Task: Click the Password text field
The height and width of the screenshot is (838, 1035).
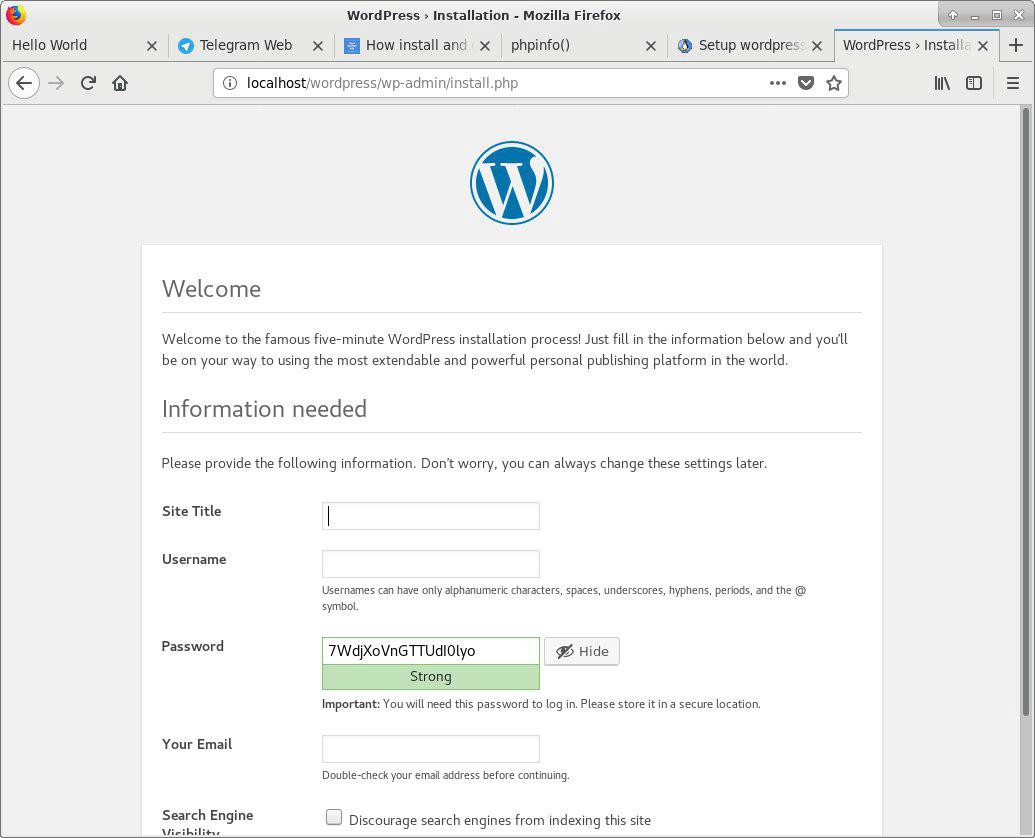Action: click(430, 651)
